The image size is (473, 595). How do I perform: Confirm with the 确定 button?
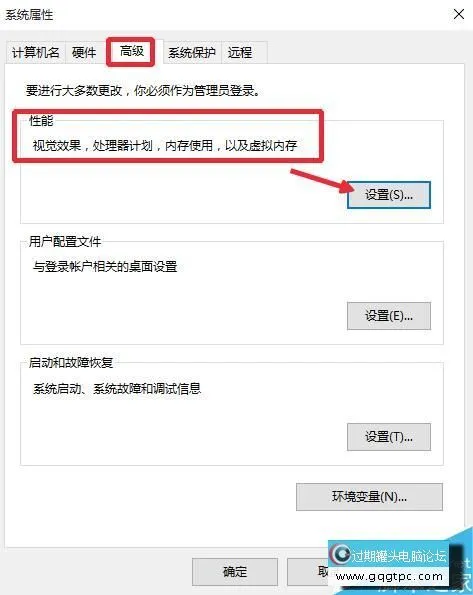pos(235,571)
